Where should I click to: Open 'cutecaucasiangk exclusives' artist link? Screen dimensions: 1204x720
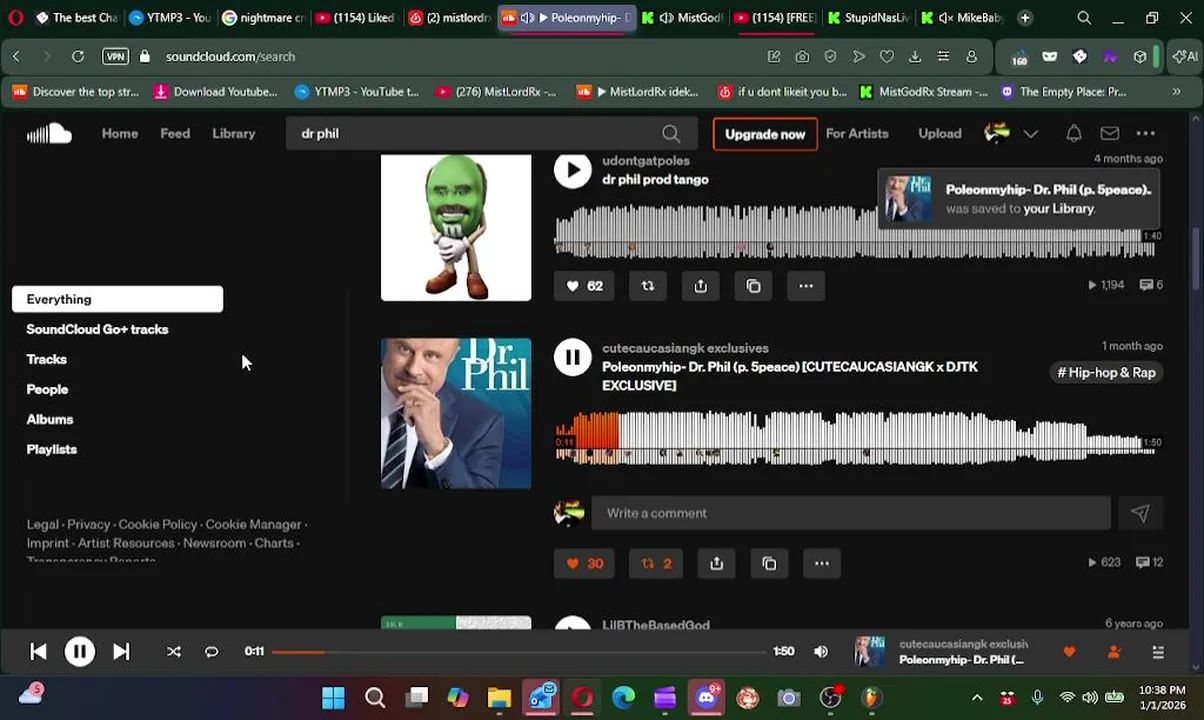tap(685, 348)
